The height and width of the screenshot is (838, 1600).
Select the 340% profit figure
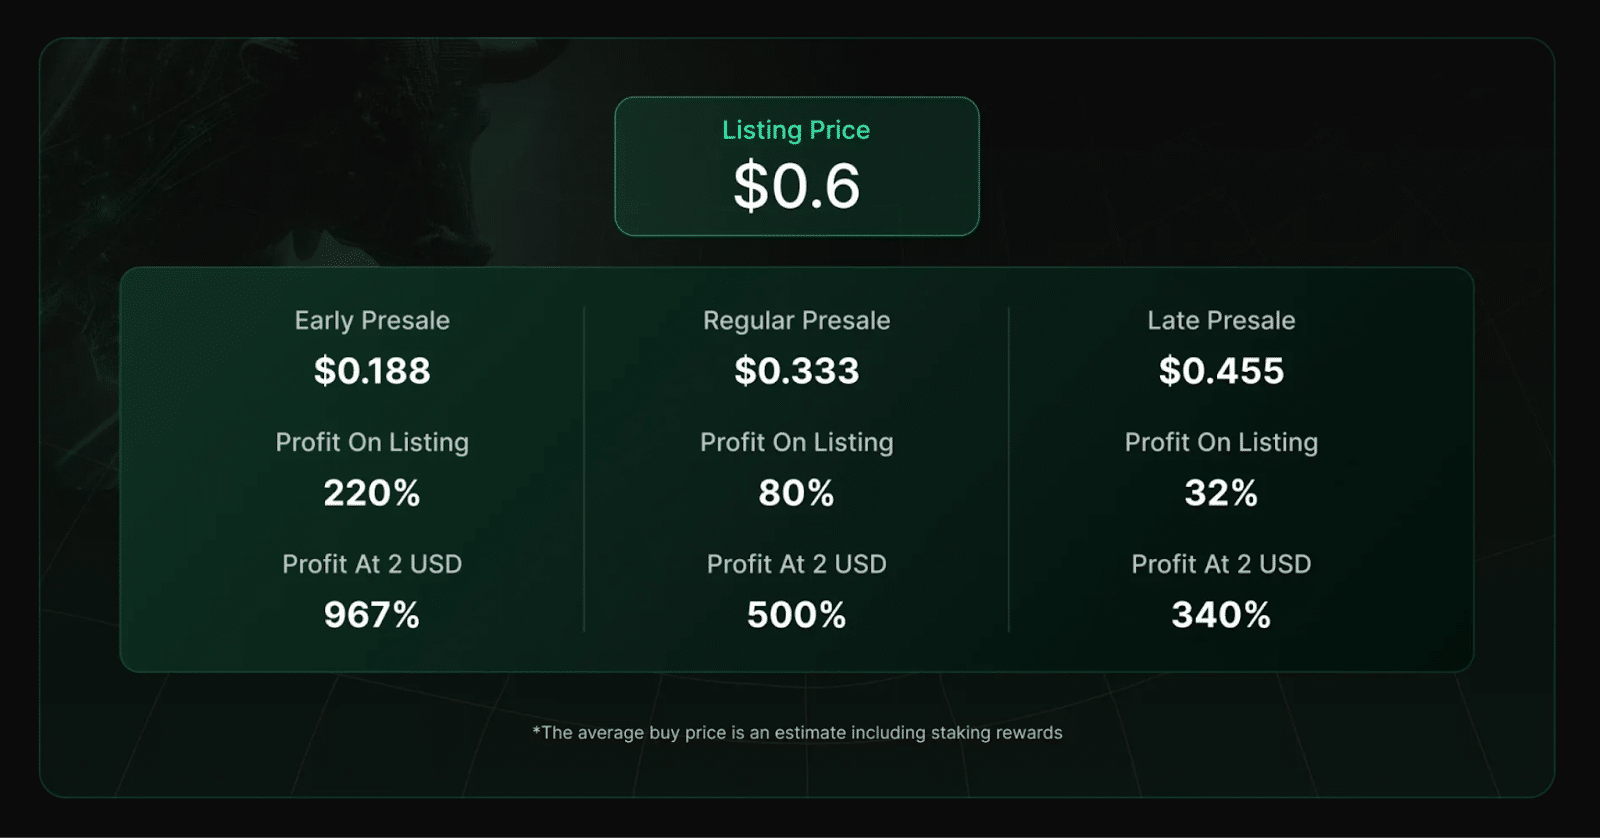[x=1221, y=615]
